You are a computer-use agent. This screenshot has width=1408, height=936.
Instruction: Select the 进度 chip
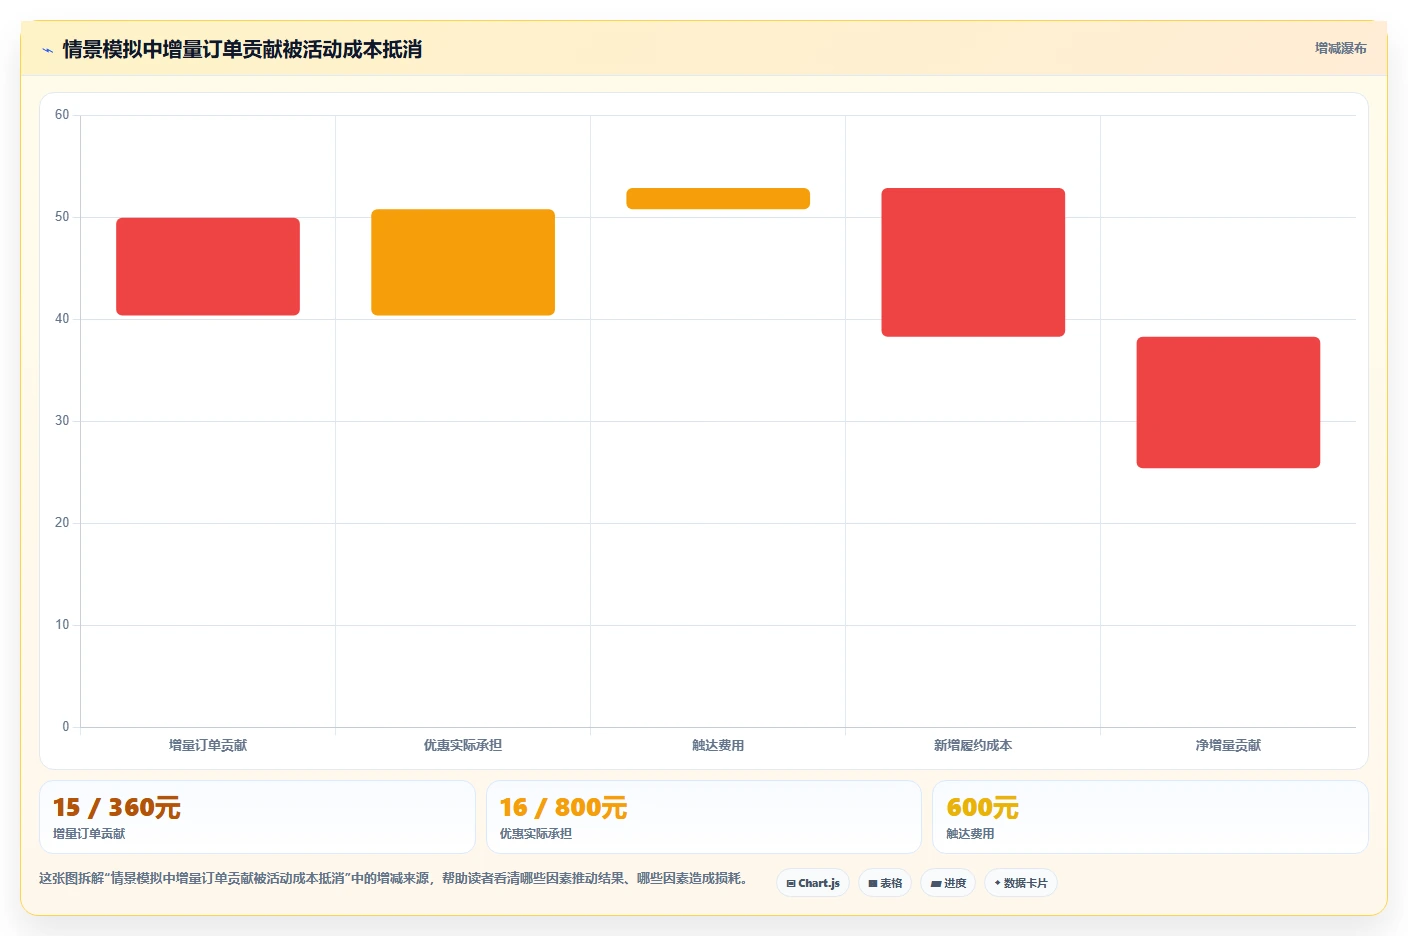(948, 883)
